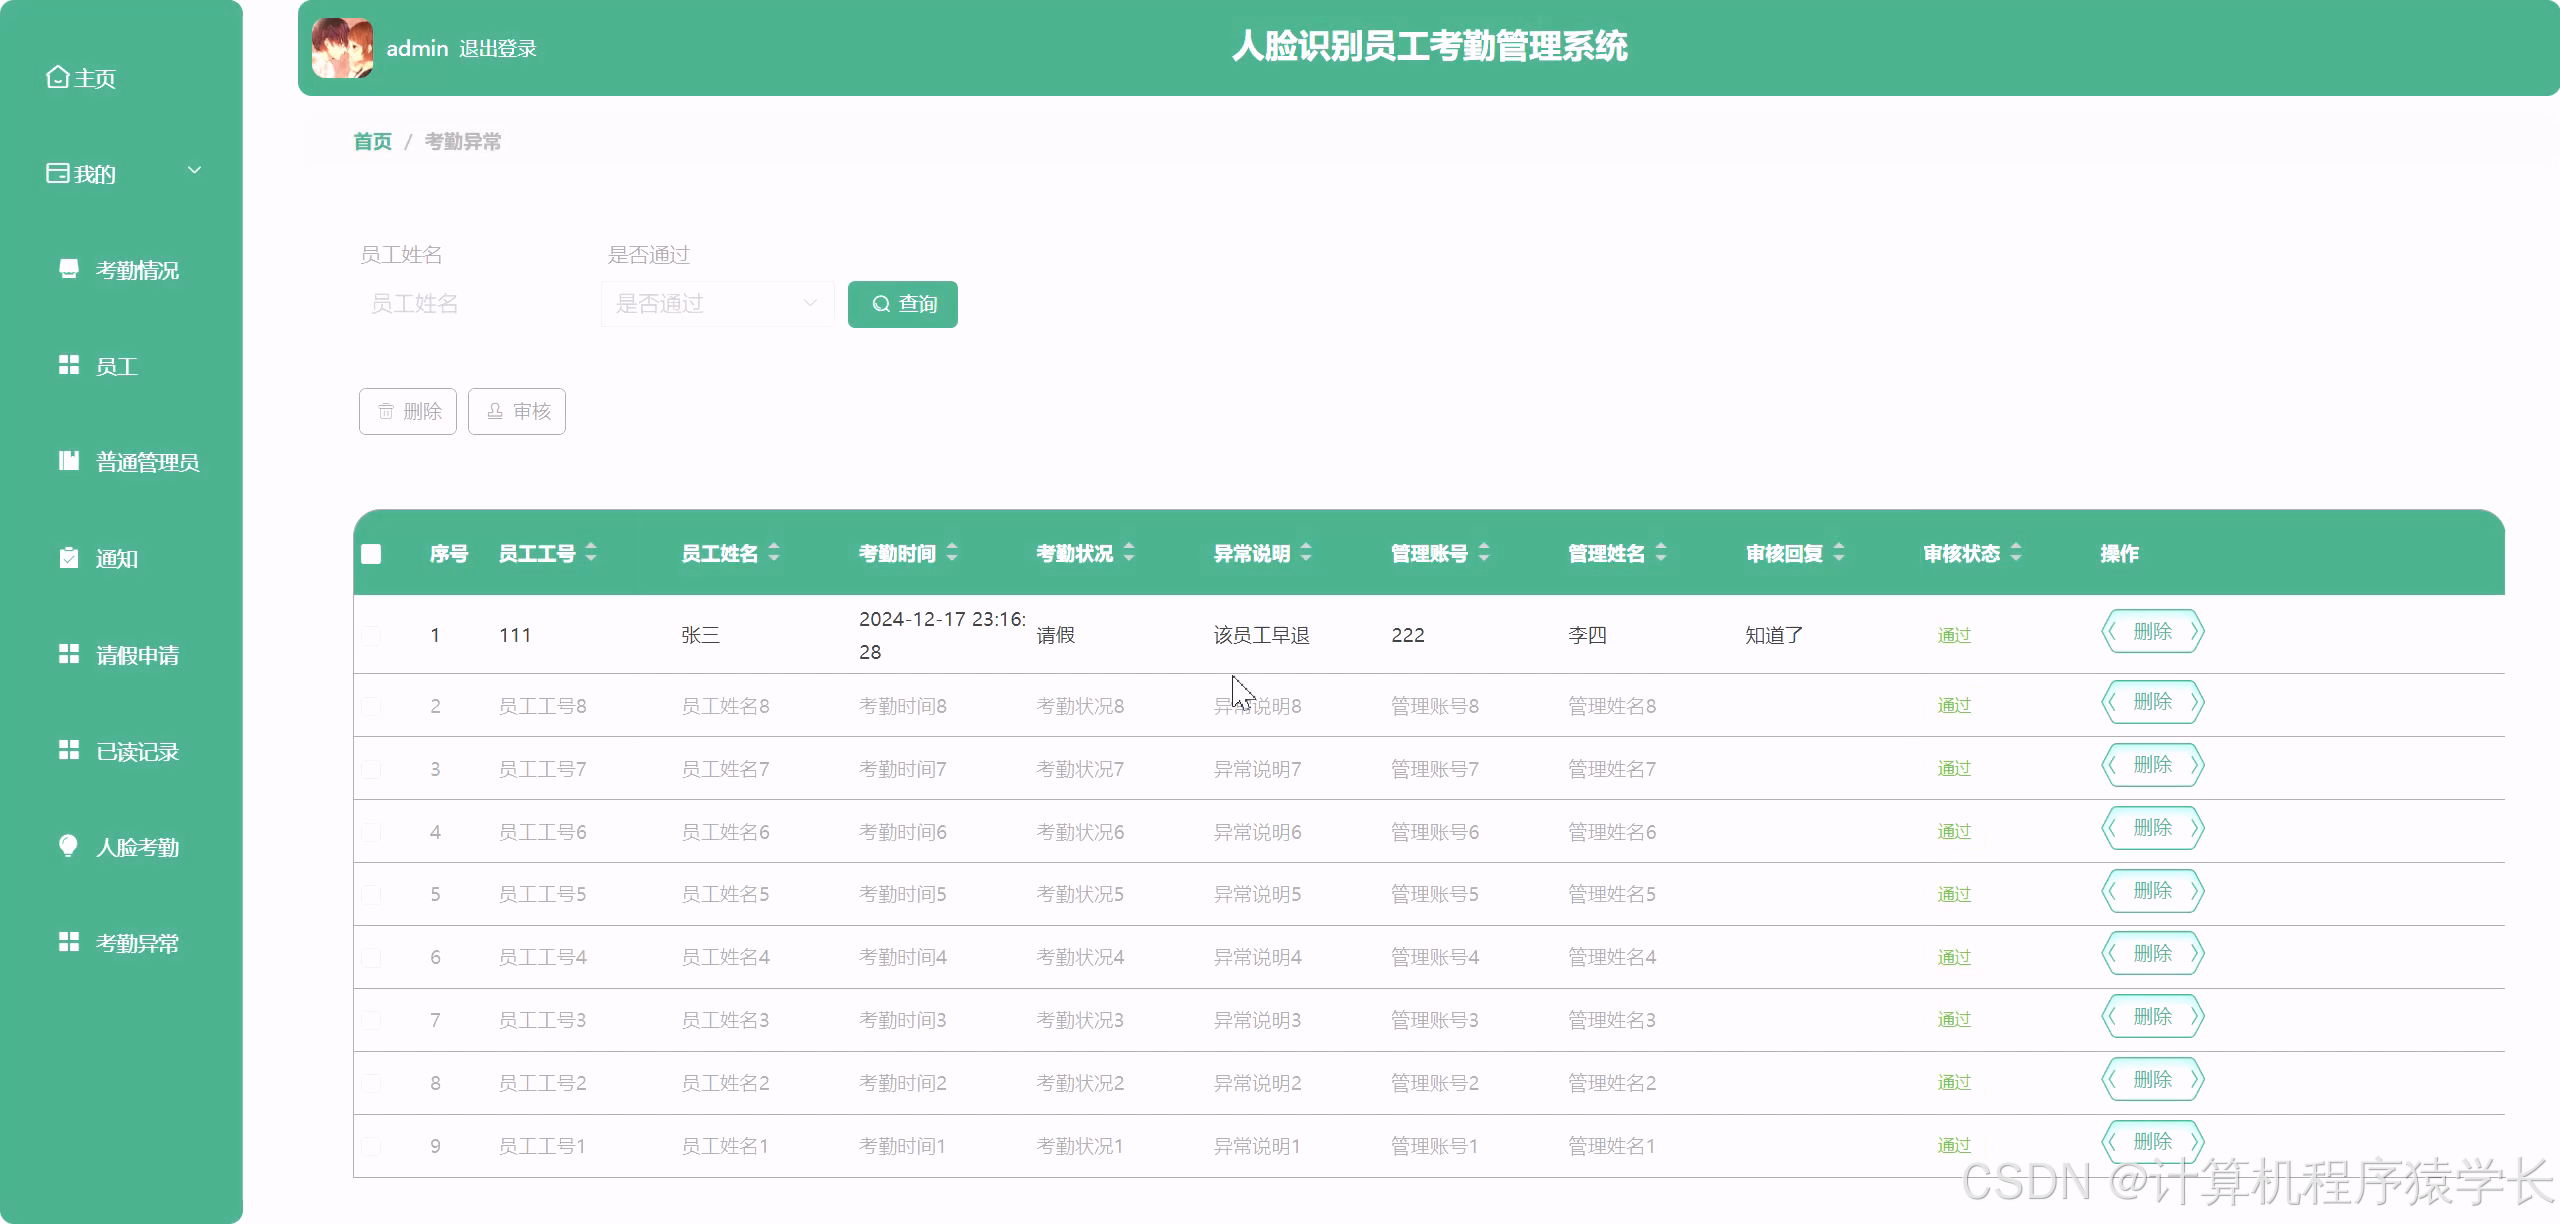Screen dimensions: 2560x1224
Task: Click the 已读记录 icon in sidebar
Action: (68, 750)
